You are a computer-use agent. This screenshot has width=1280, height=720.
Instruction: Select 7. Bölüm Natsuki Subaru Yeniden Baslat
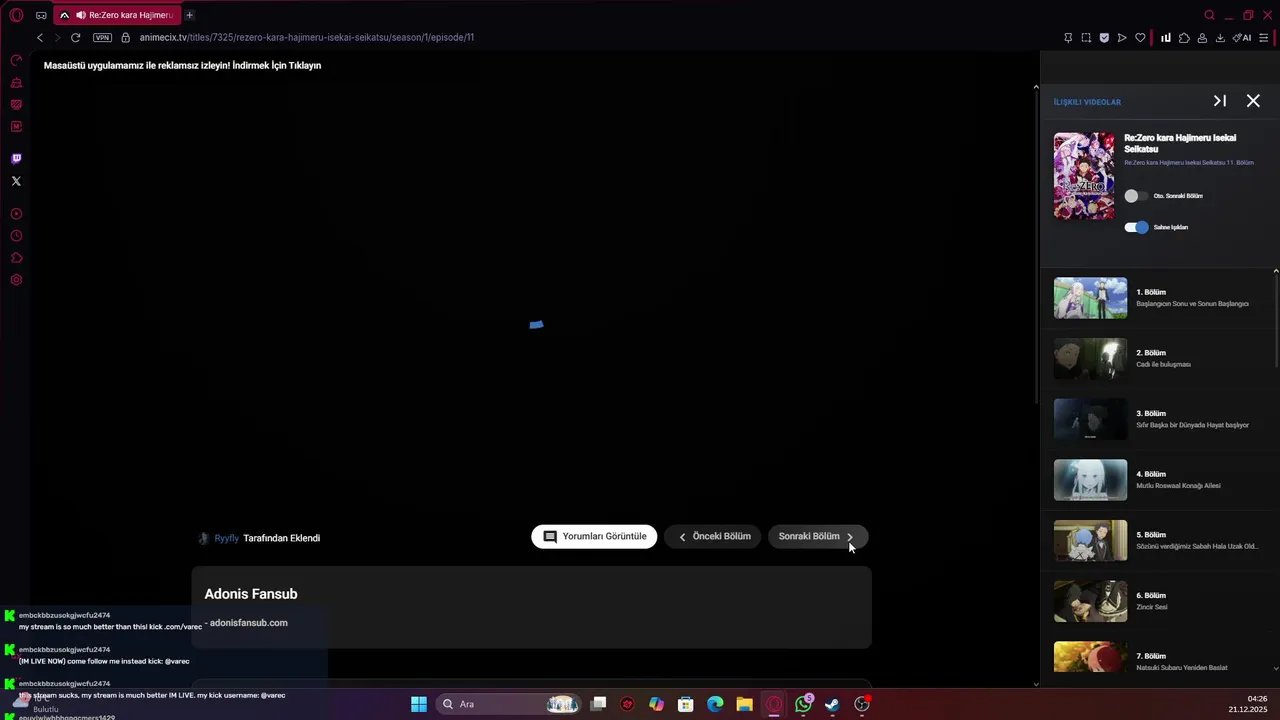1159,658
